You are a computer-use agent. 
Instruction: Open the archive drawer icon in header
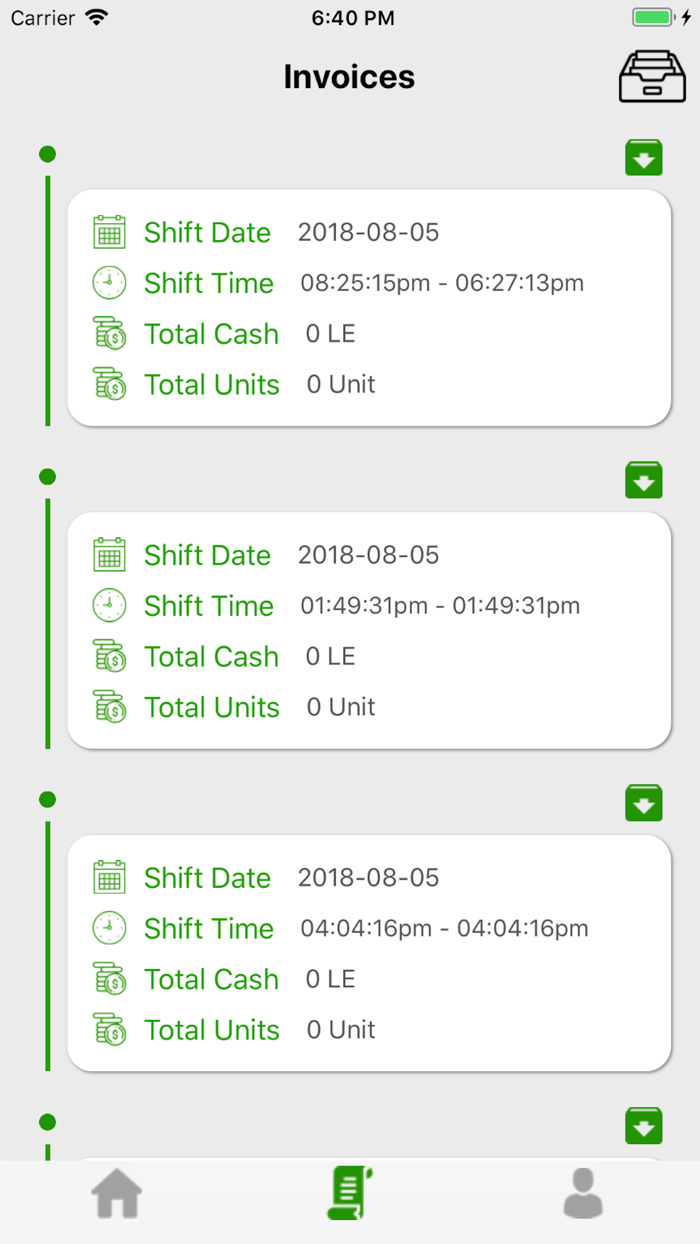click(652, 76)
